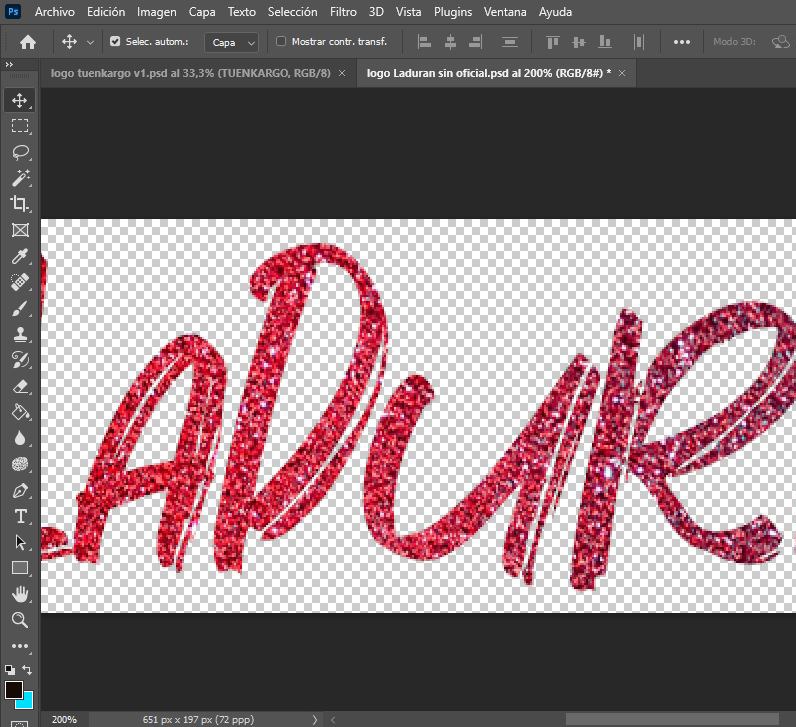Select the Blur tool

pyautogui.click(x=20, y=438)
